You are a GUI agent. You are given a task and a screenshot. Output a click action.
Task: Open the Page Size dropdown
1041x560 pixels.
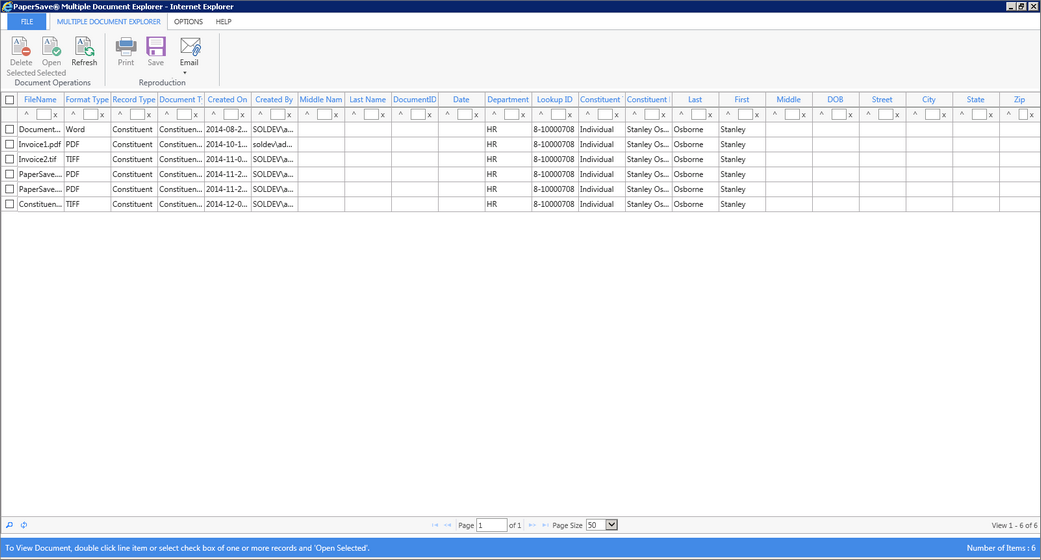[x=611, y=525]
